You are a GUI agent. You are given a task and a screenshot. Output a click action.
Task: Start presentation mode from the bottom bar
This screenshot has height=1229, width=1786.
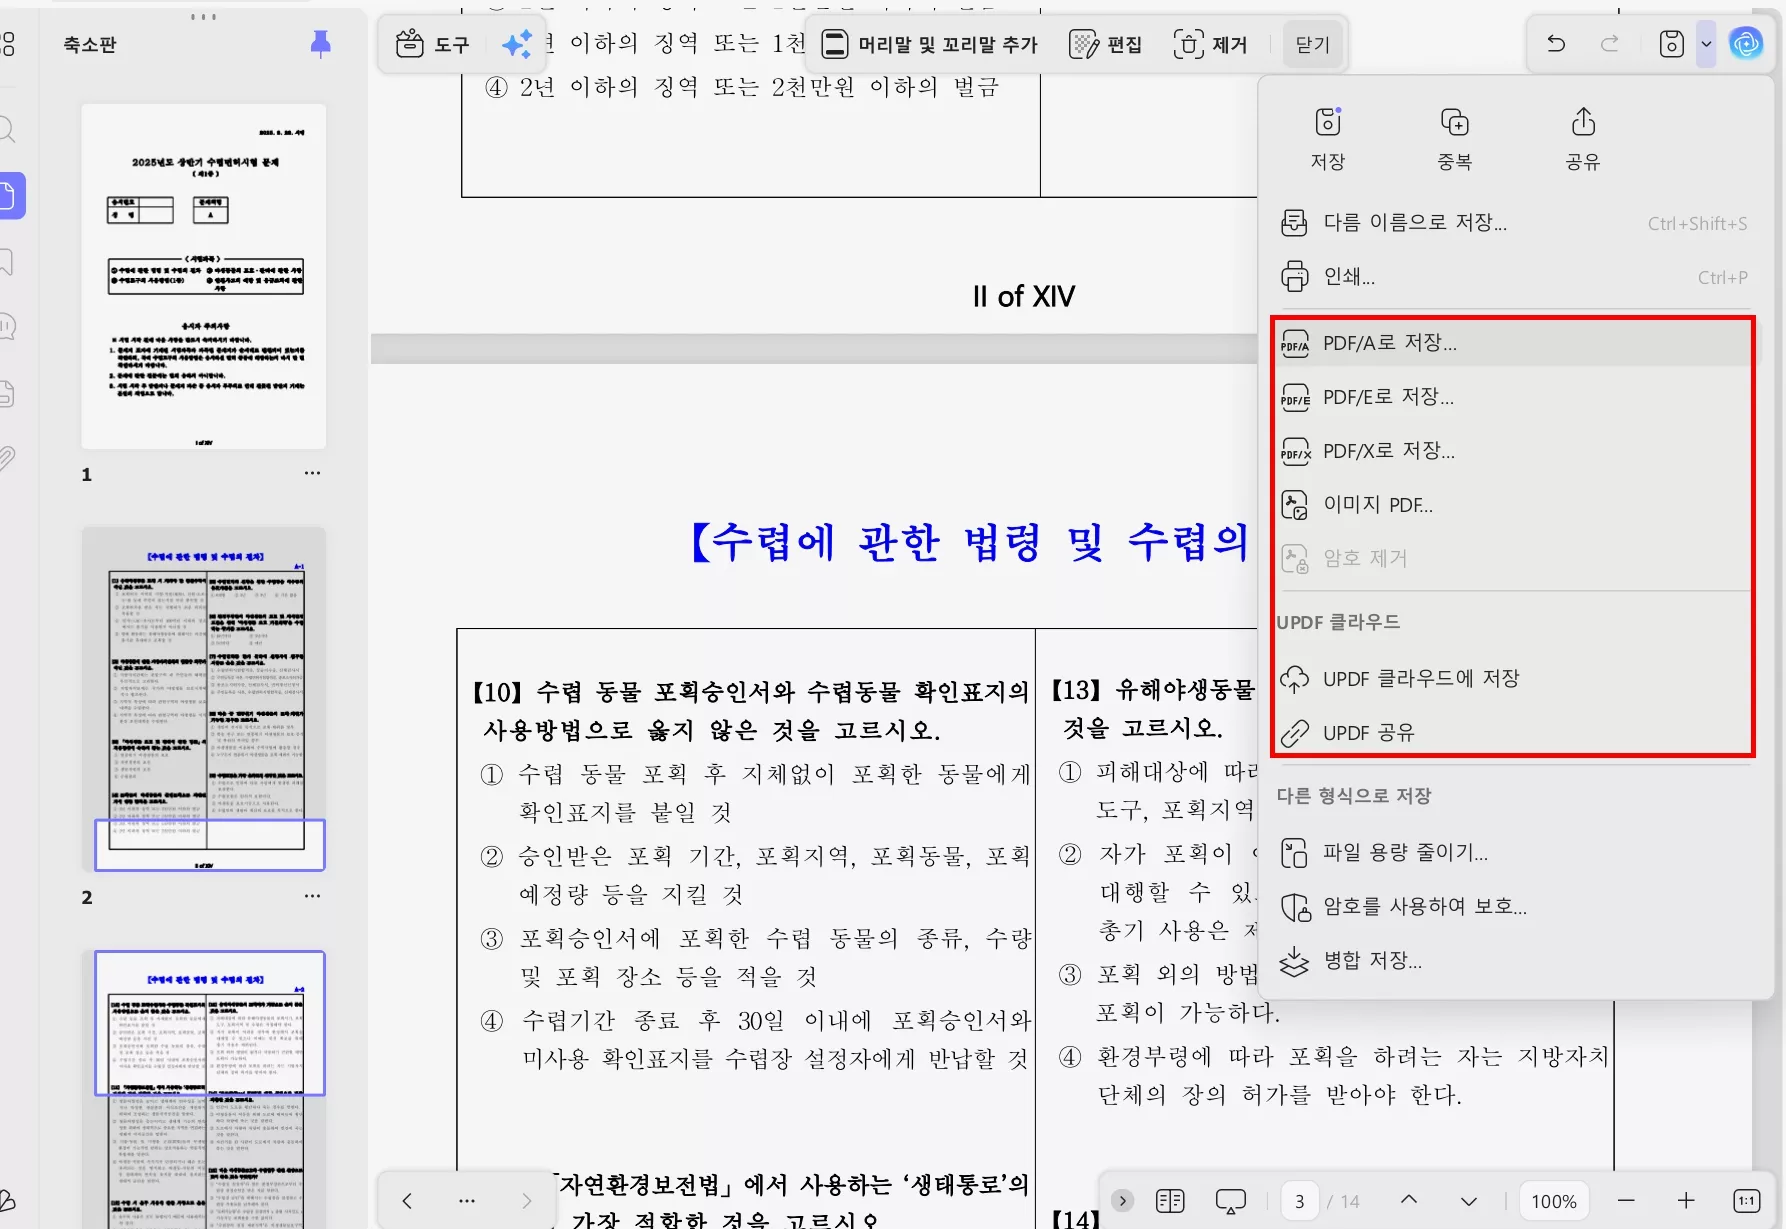point(1229,1199)
